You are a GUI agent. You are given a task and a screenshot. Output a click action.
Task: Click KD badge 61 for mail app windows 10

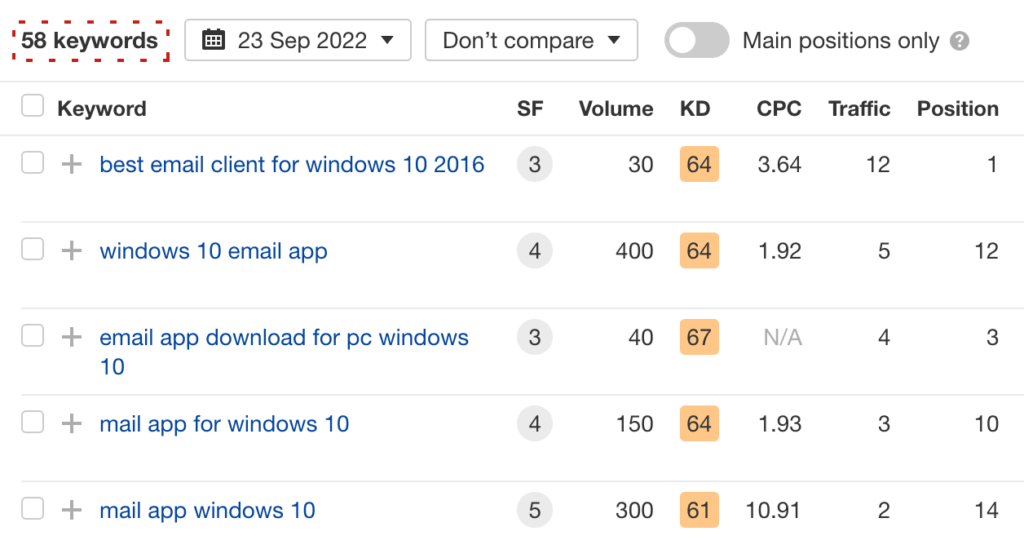(699, 510)
